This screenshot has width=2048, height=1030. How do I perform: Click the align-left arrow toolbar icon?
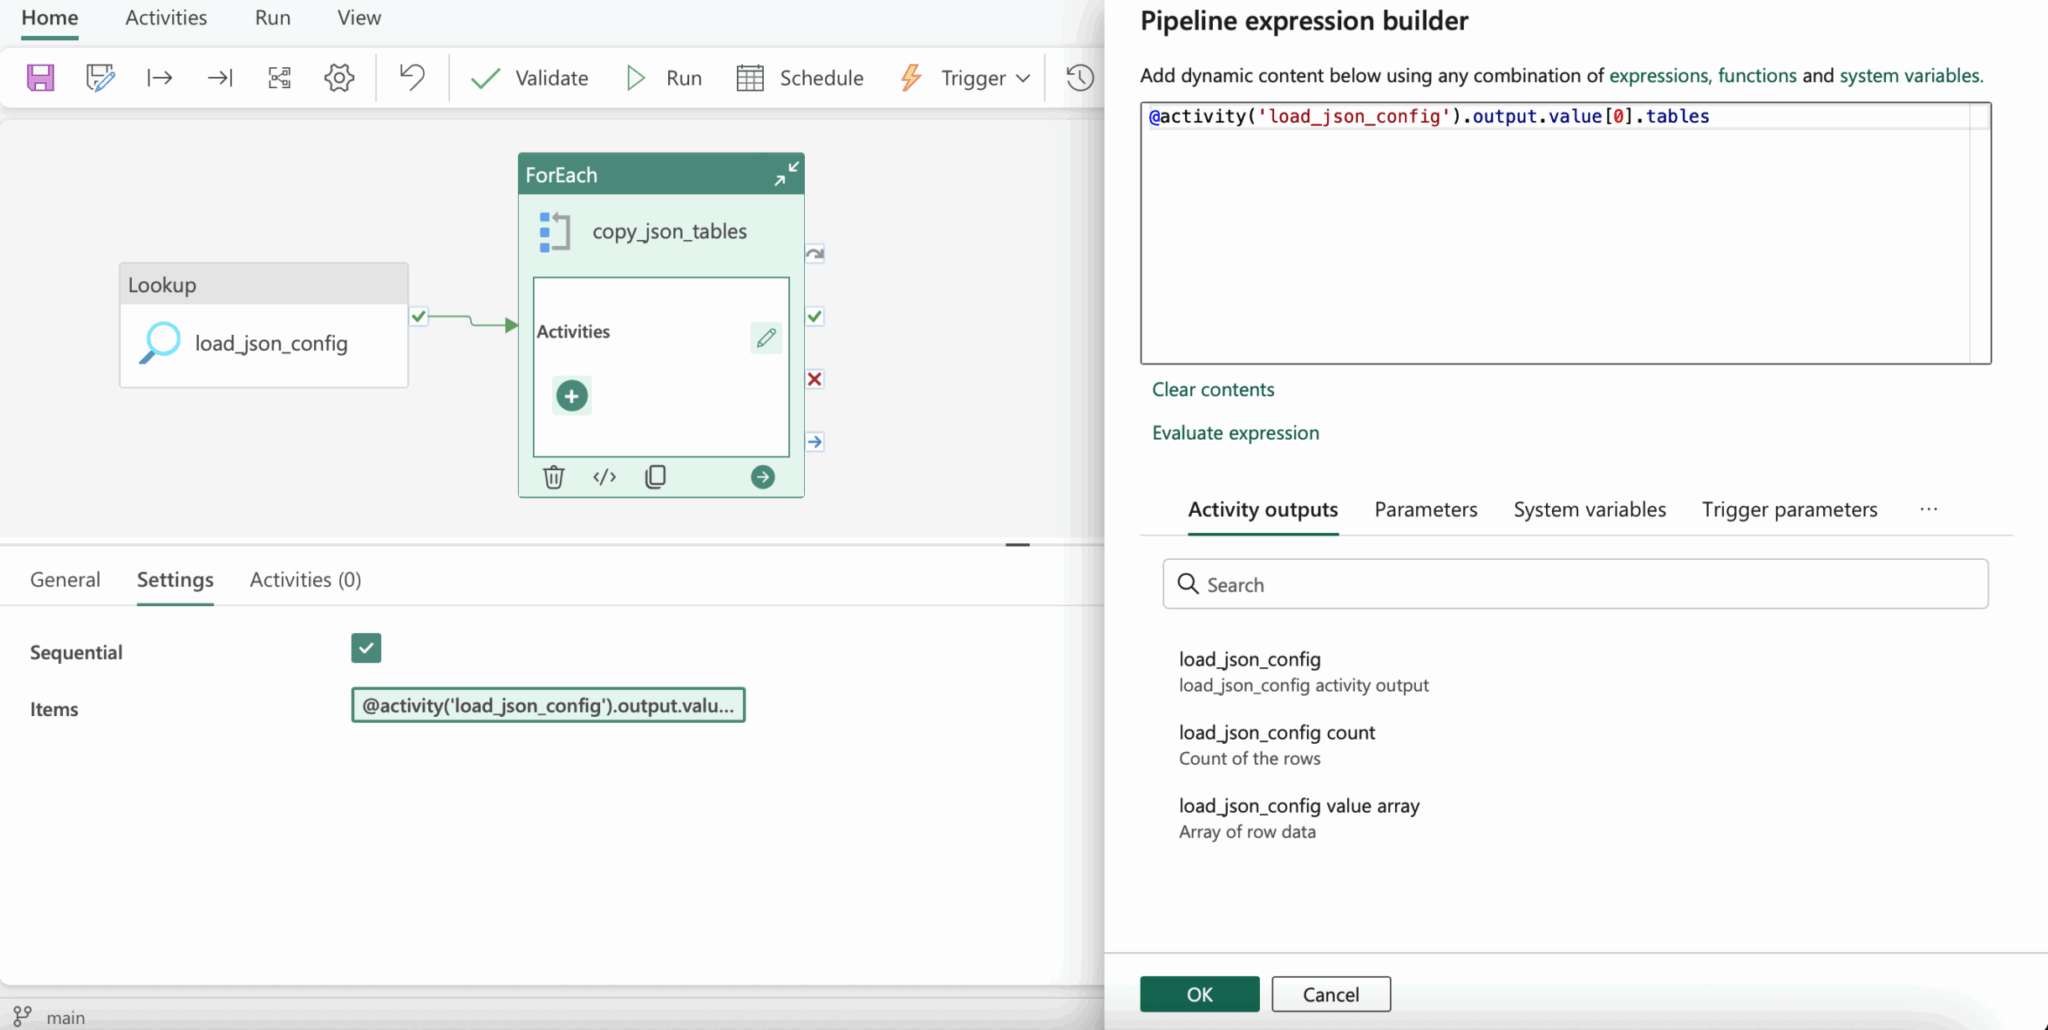159,78
